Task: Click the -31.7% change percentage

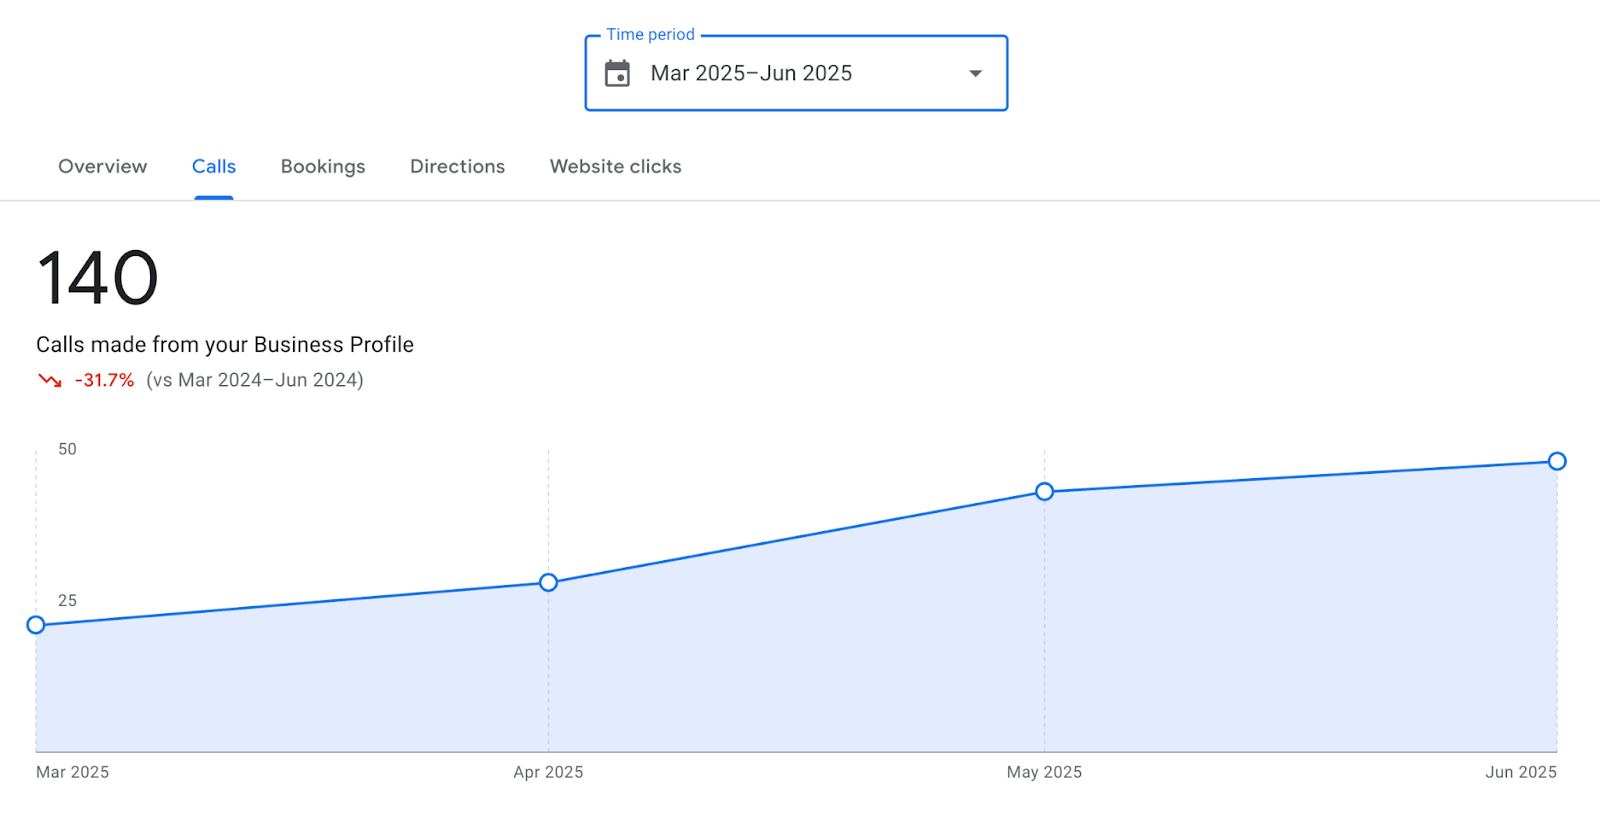Action: tap(104, 380)
